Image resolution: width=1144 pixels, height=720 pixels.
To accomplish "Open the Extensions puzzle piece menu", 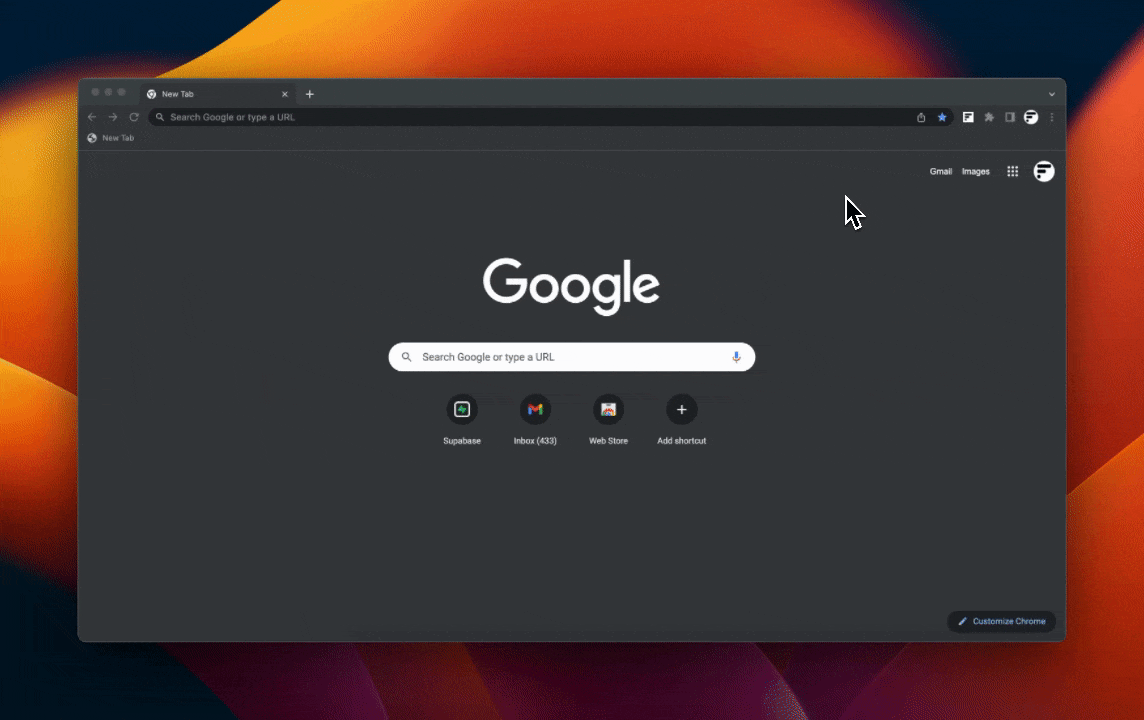I will pos(989,117).
